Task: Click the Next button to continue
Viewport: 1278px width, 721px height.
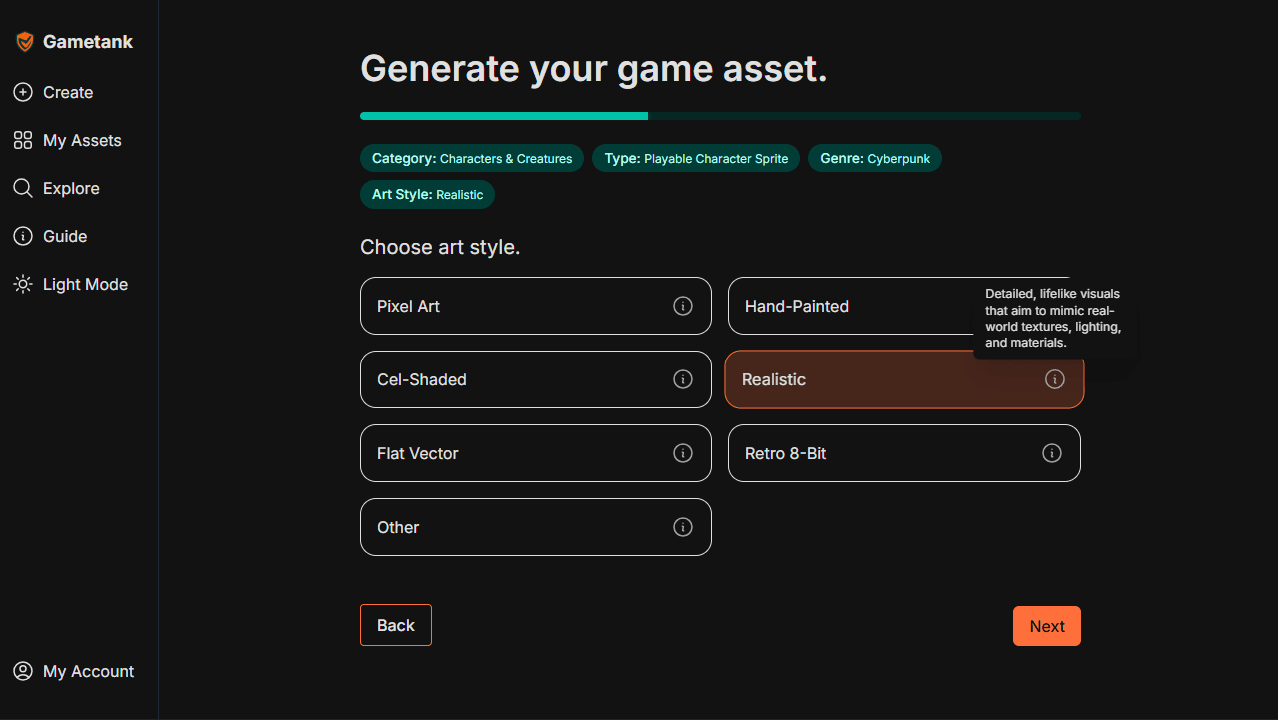Action: click(x=1046, y=625)
